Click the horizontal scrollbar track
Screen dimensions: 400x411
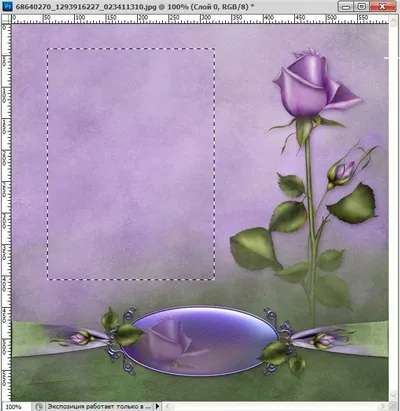pos(275,407)
